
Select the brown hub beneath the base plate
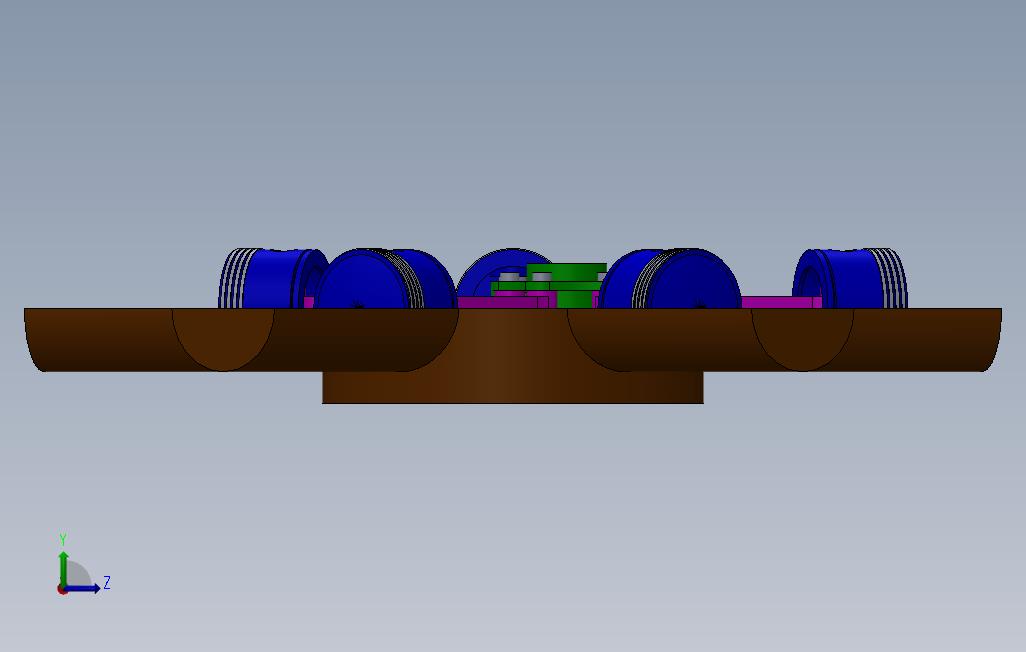pos(513,388)
